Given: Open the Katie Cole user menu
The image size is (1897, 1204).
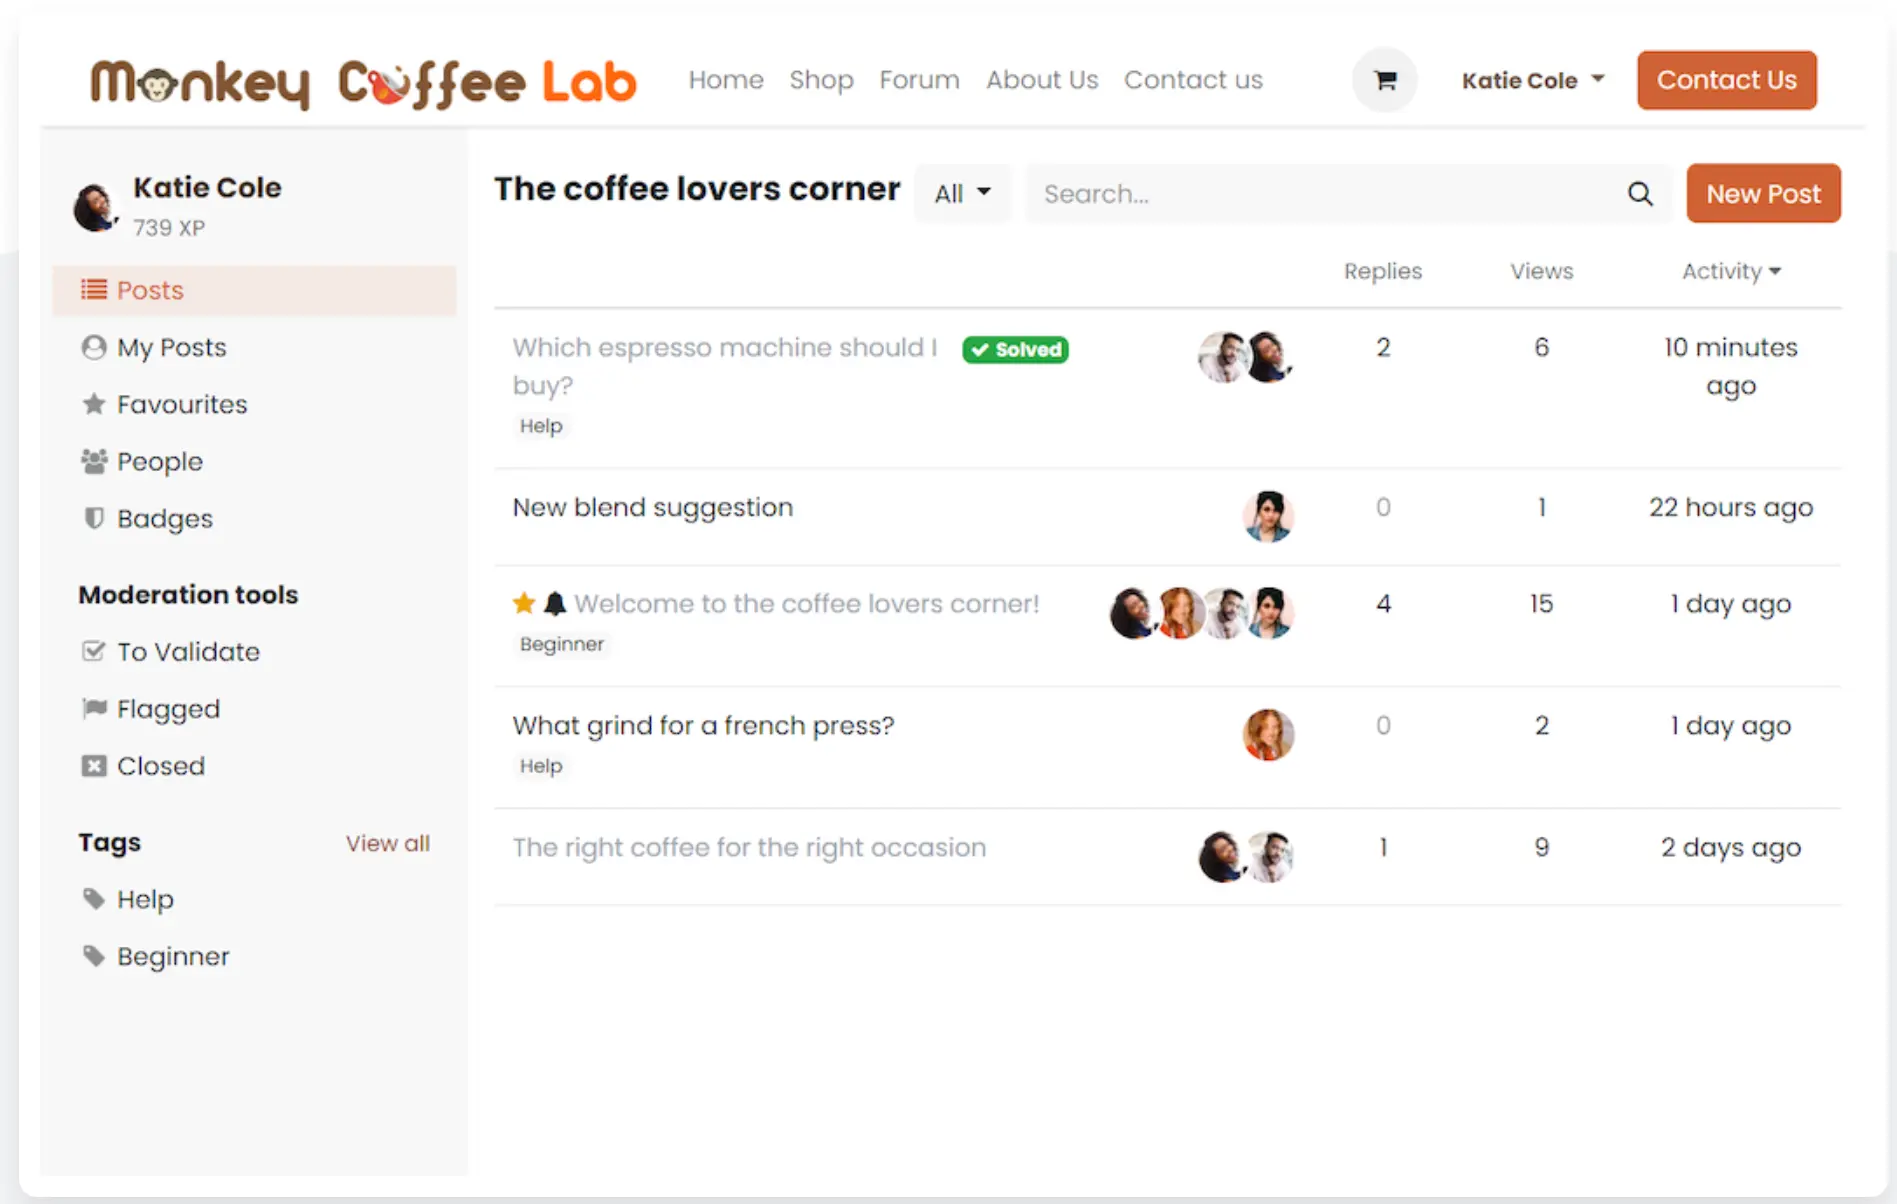Looking at the screenshot, I should (x=1532, y=80).
